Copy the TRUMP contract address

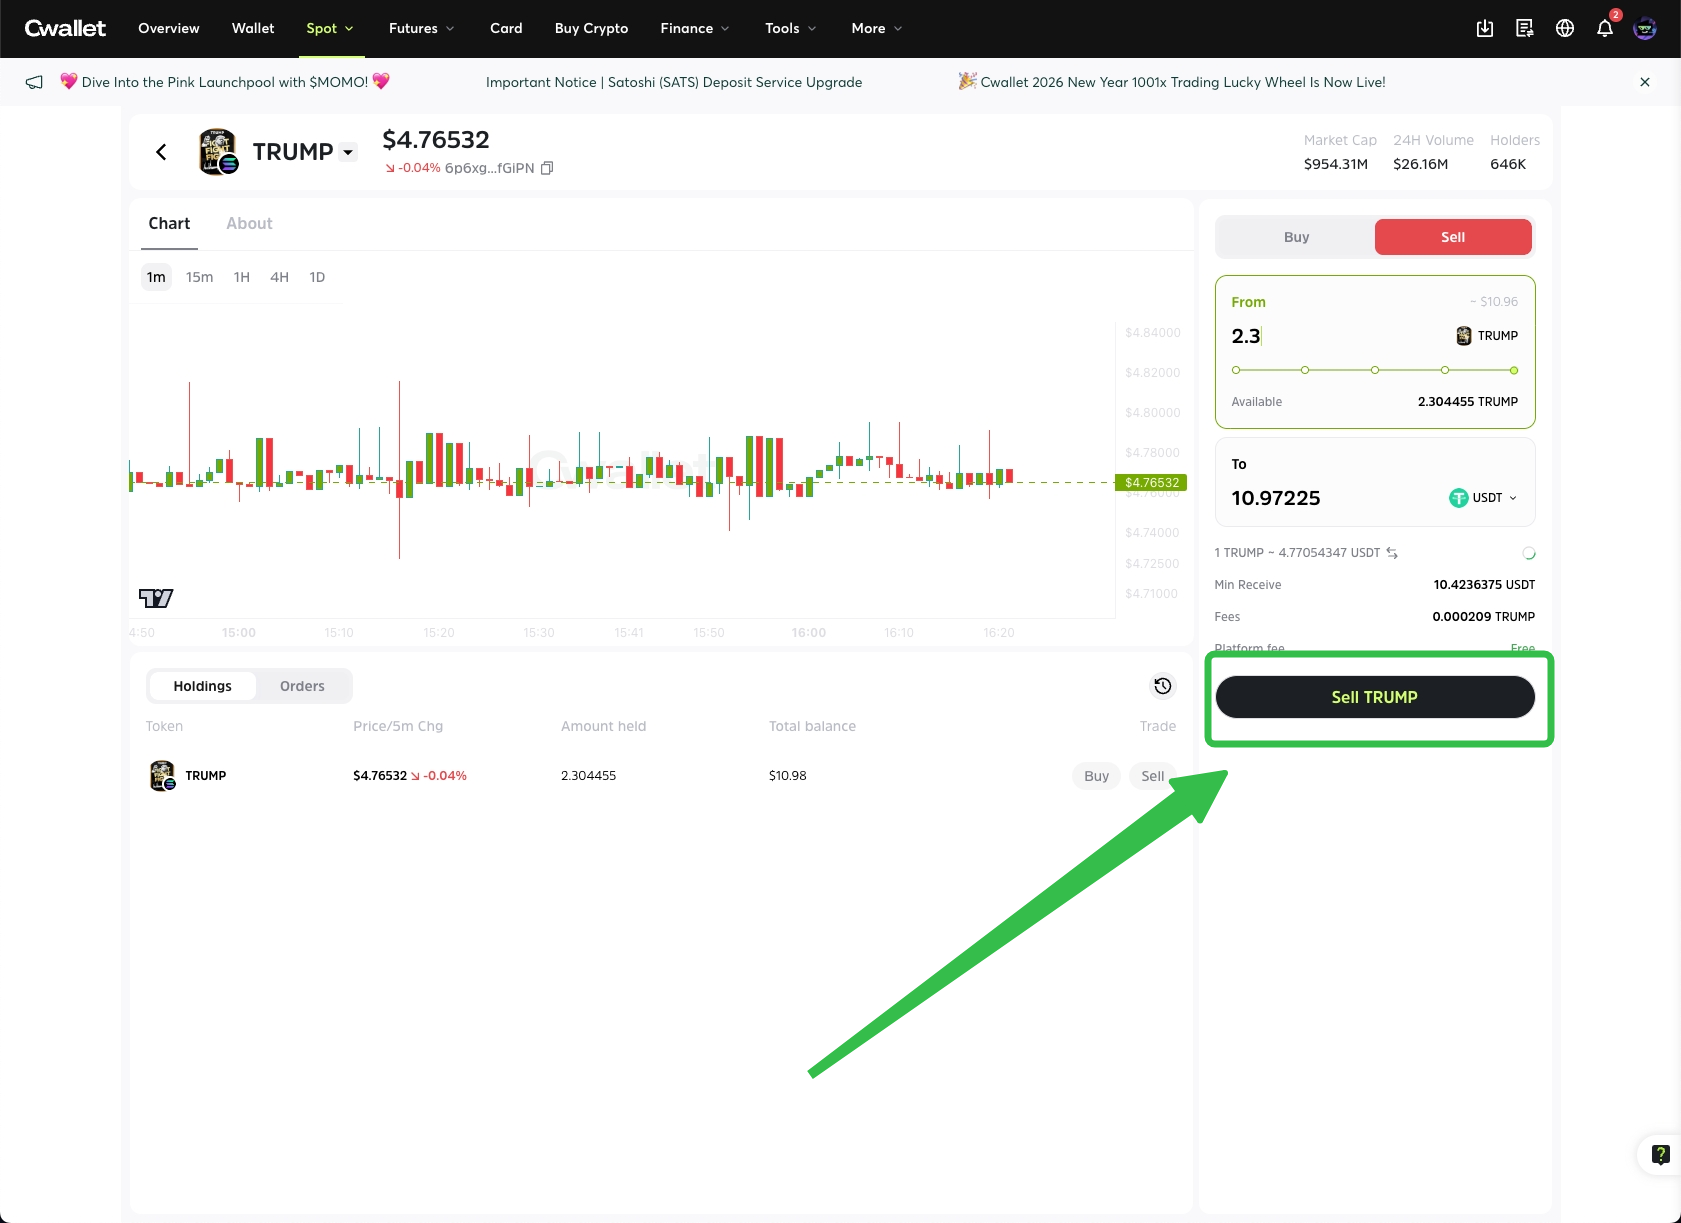[547, 168]
